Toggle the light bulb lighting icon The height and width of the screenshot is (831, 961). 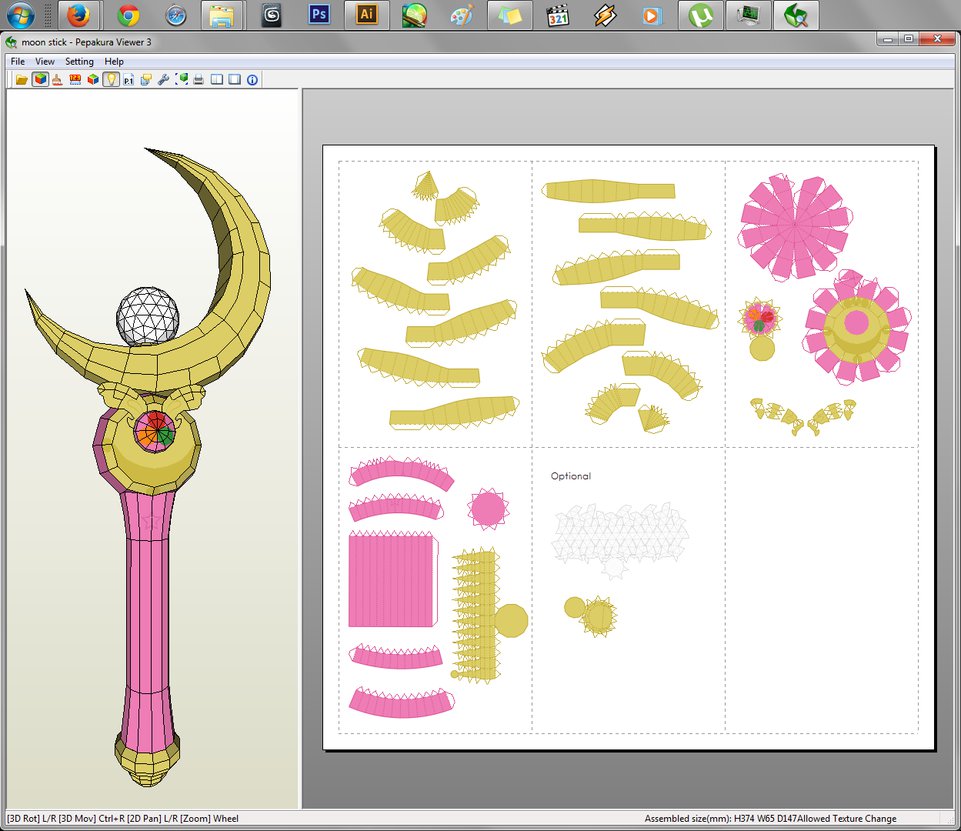110,80
